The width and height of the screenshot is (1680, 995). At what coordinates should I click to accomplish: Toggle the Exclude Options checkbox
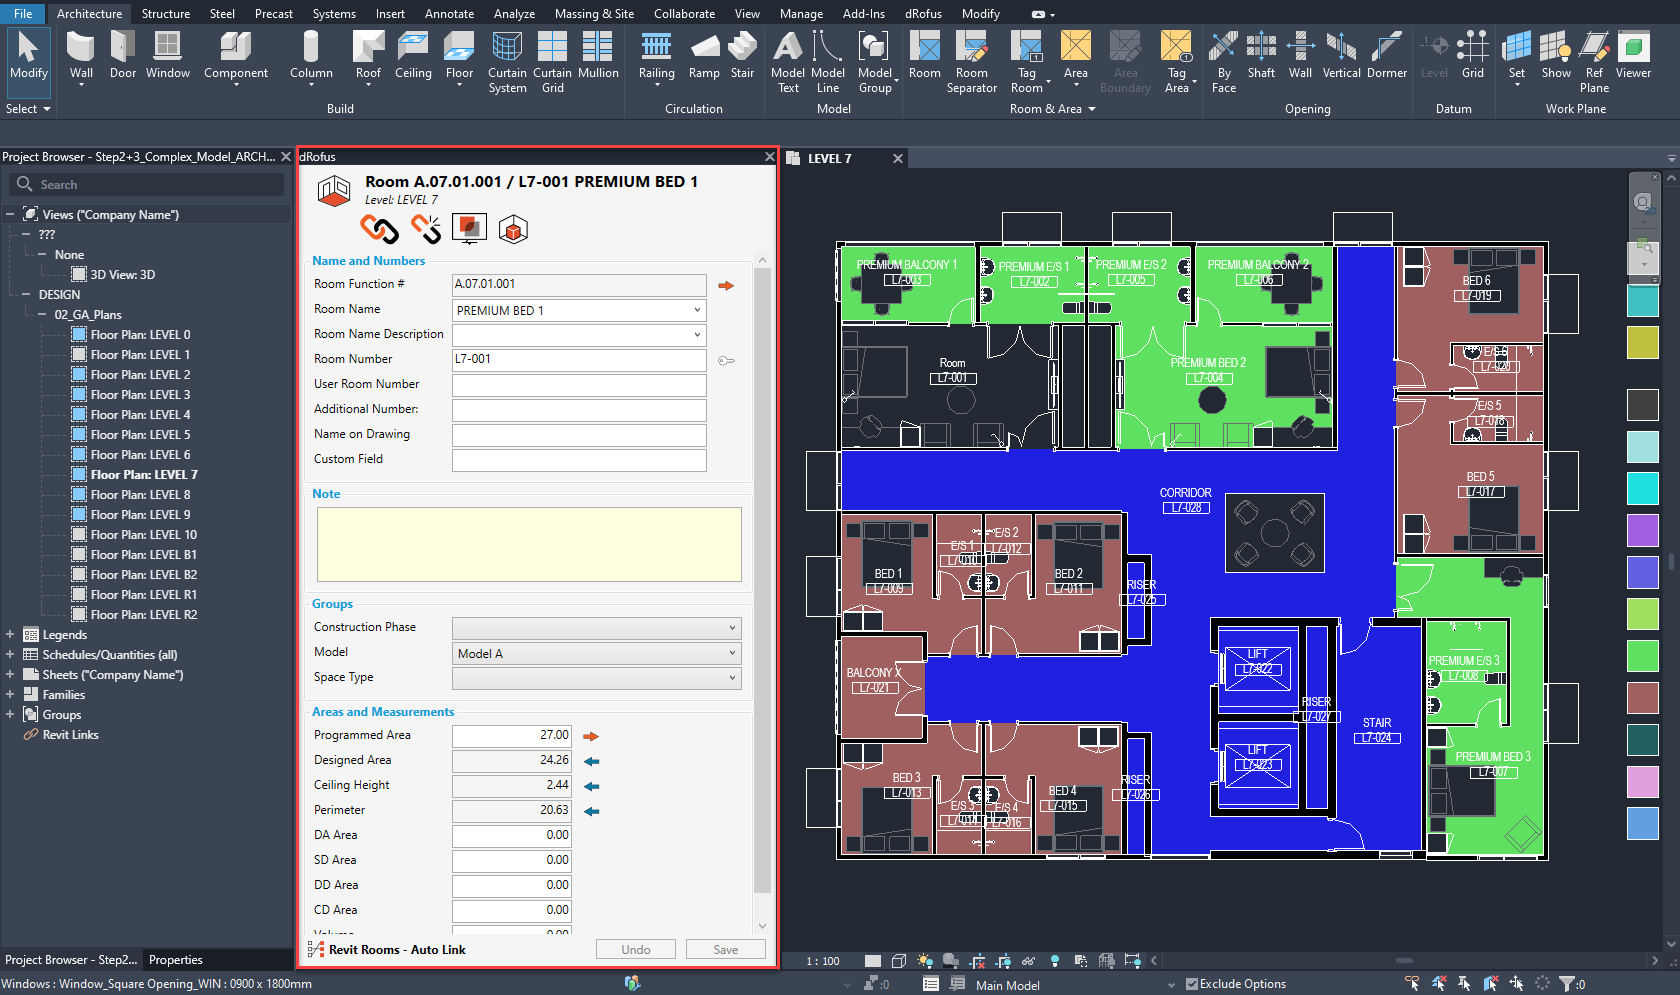[x=1192, y=984]
